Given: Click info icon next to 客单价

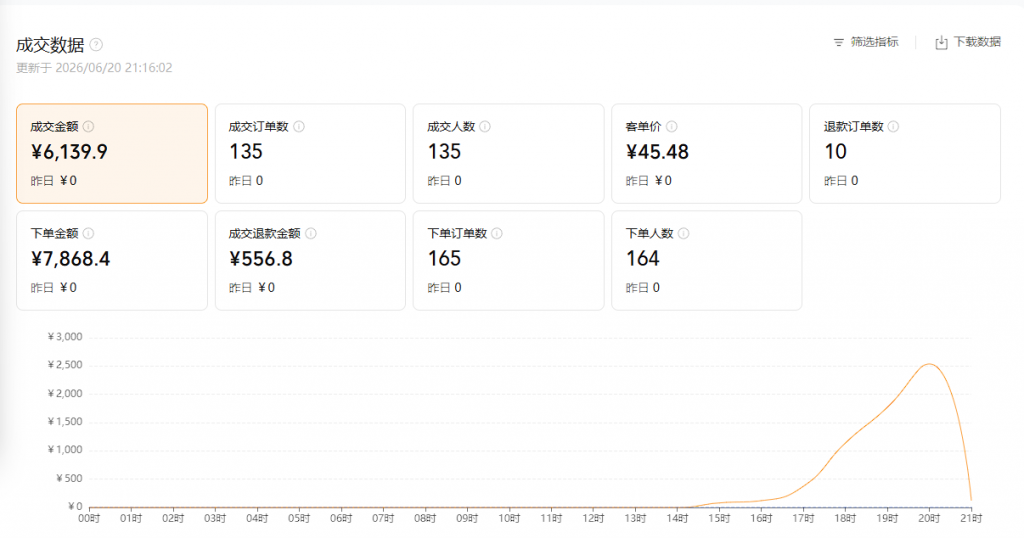Looking at the screenshot, I should 671,127.
